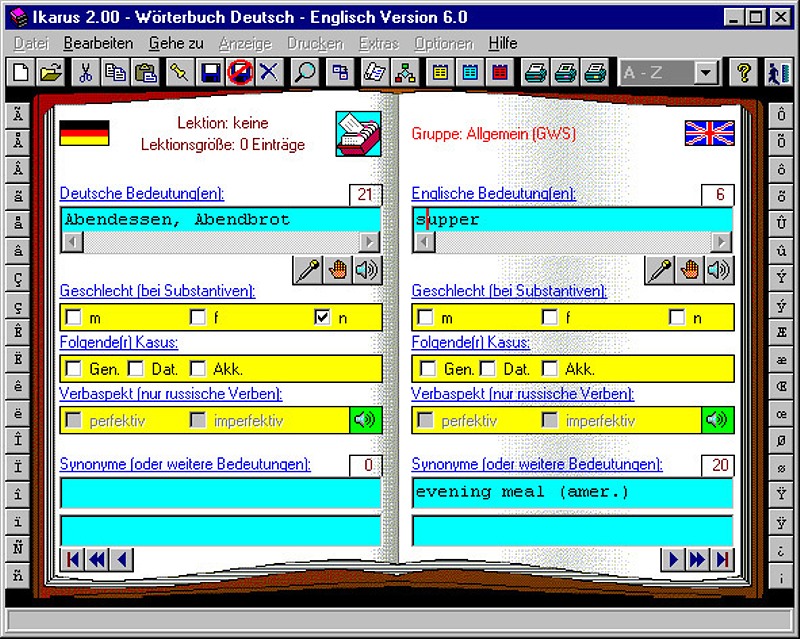Click the network tree diagram toolbar icon
The height and width of the screenshot is (639, 800).
click(x=405, y=72)
